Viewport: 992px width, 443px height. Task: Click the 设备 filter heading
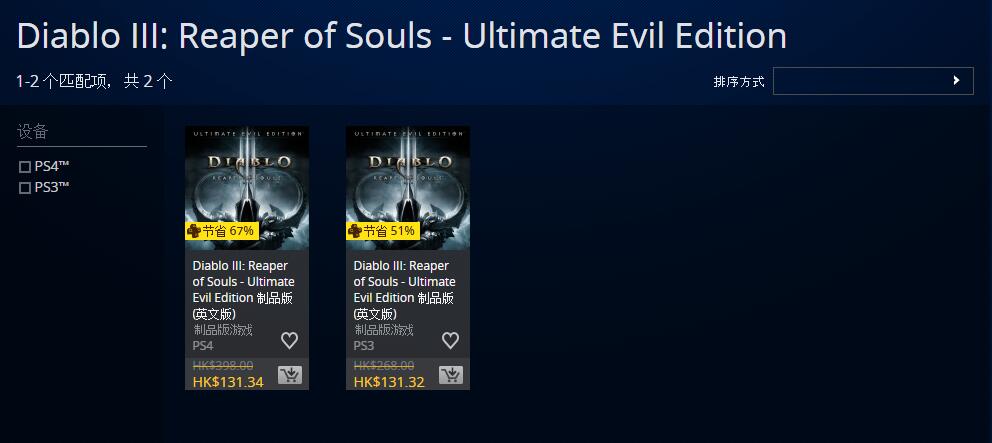[x=33, y=132]
